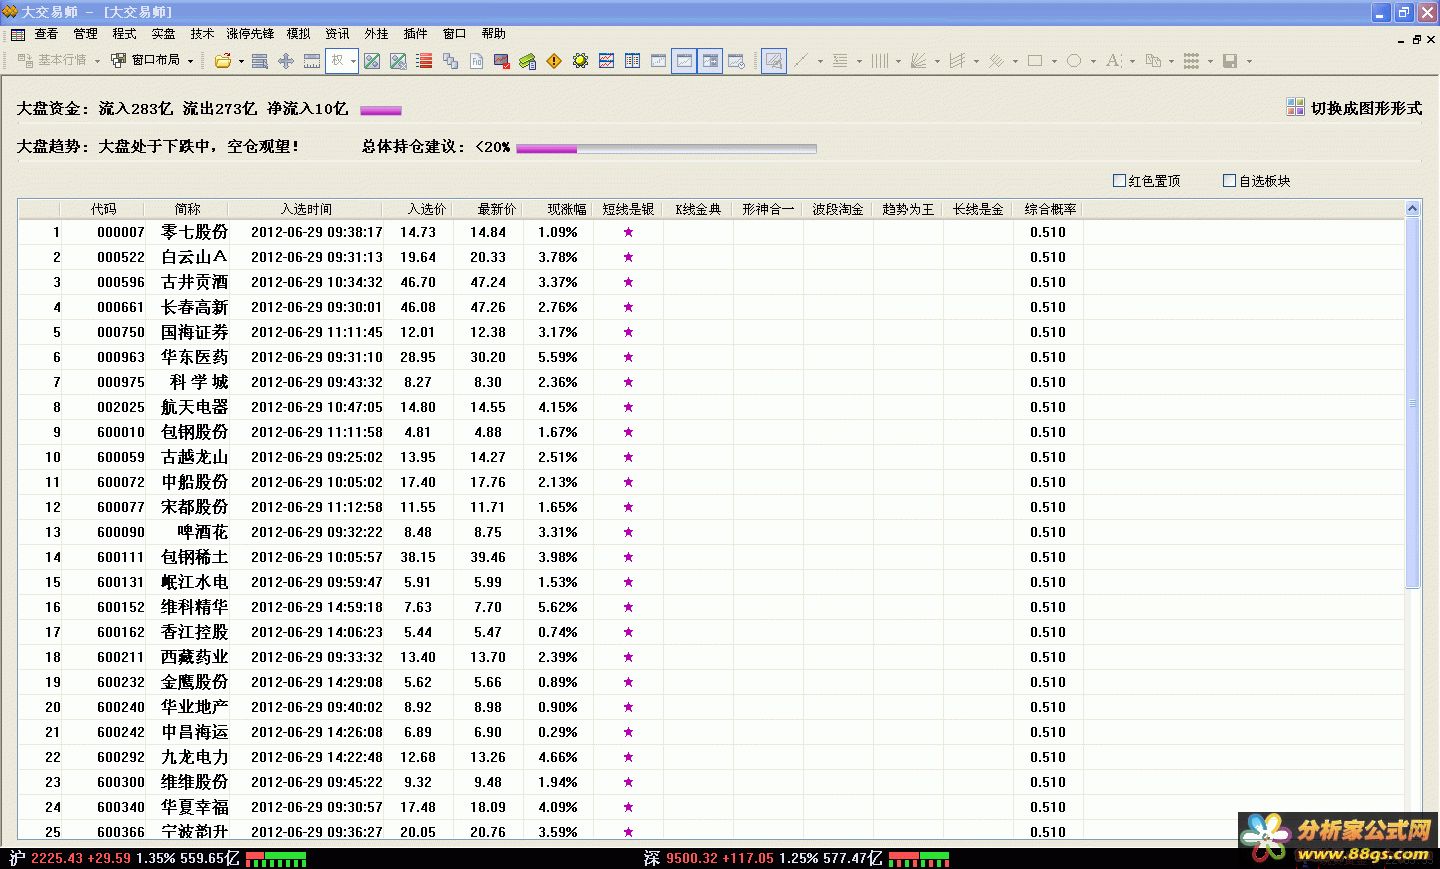Click the 沪 index 2225.43 status entry

tap(124, 858)
